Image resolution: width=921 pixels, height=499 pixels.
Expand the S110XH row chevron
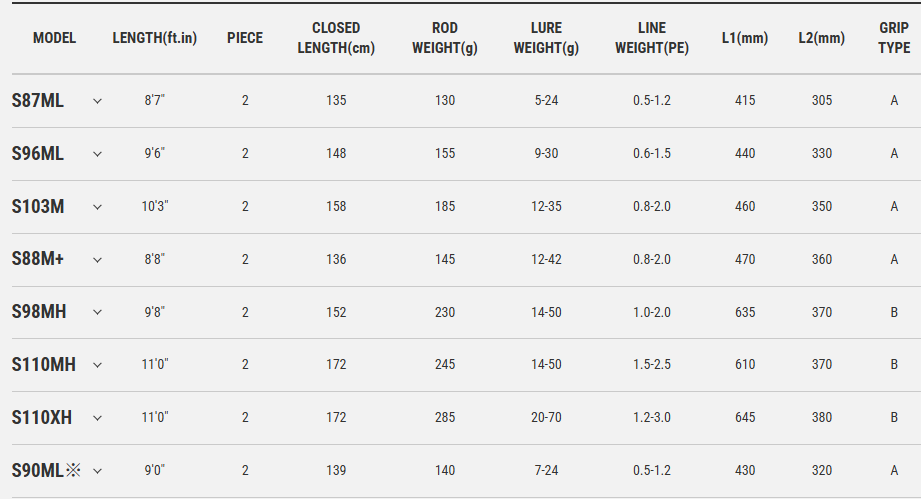[97, 418]
